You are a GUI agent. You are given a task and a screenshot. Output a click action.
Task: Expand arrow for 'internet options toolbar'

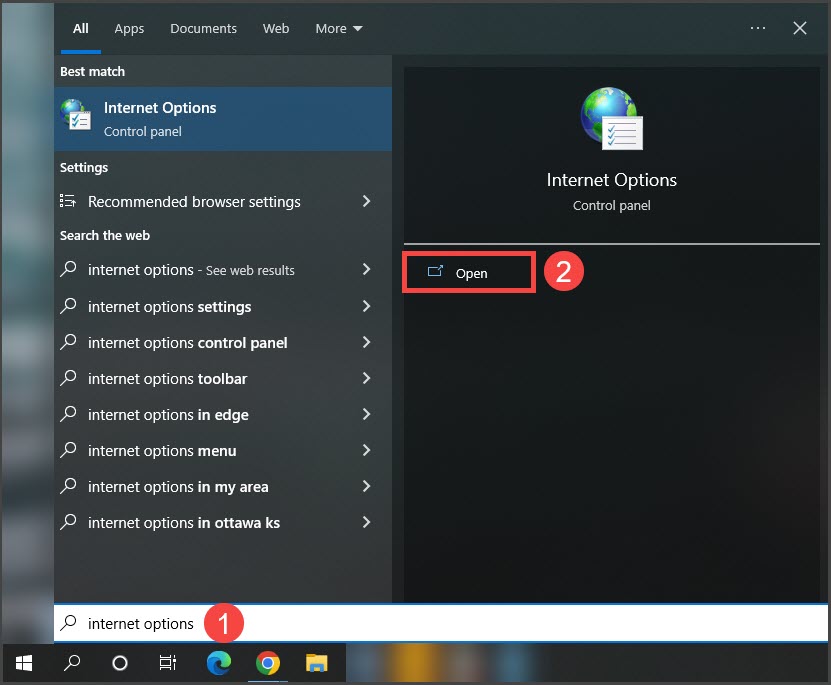coord(366,378)
